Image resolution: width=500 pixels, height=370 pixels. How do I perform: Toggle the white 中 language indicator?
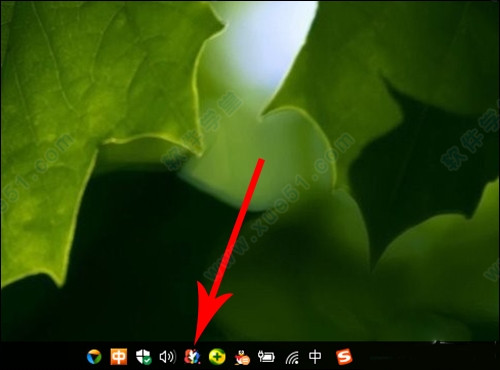[315, 357]
